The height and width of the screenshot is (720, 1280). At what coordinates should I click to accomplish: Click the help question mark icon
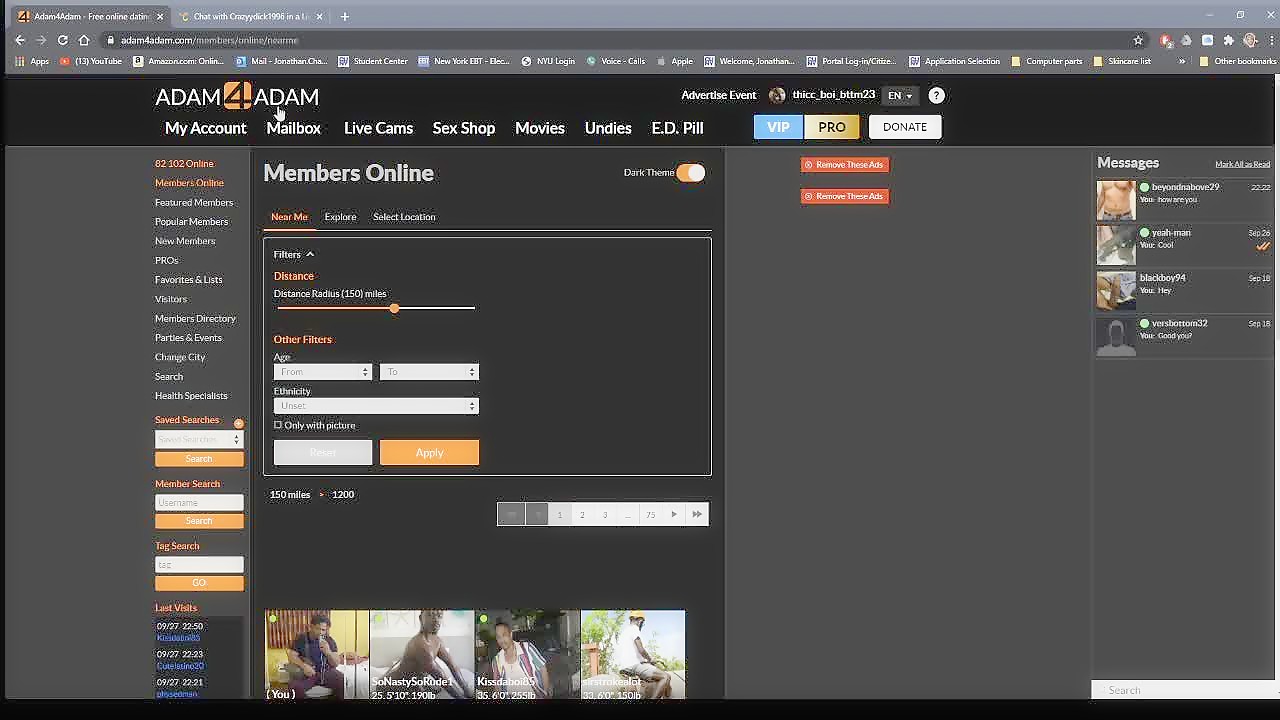[x=936, y=96]
